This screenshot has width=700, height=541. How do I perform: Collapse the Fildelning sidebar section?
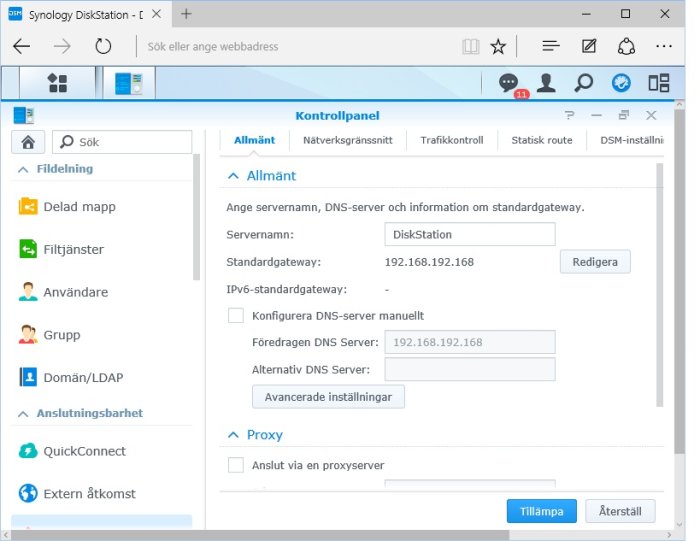(23, 169)
